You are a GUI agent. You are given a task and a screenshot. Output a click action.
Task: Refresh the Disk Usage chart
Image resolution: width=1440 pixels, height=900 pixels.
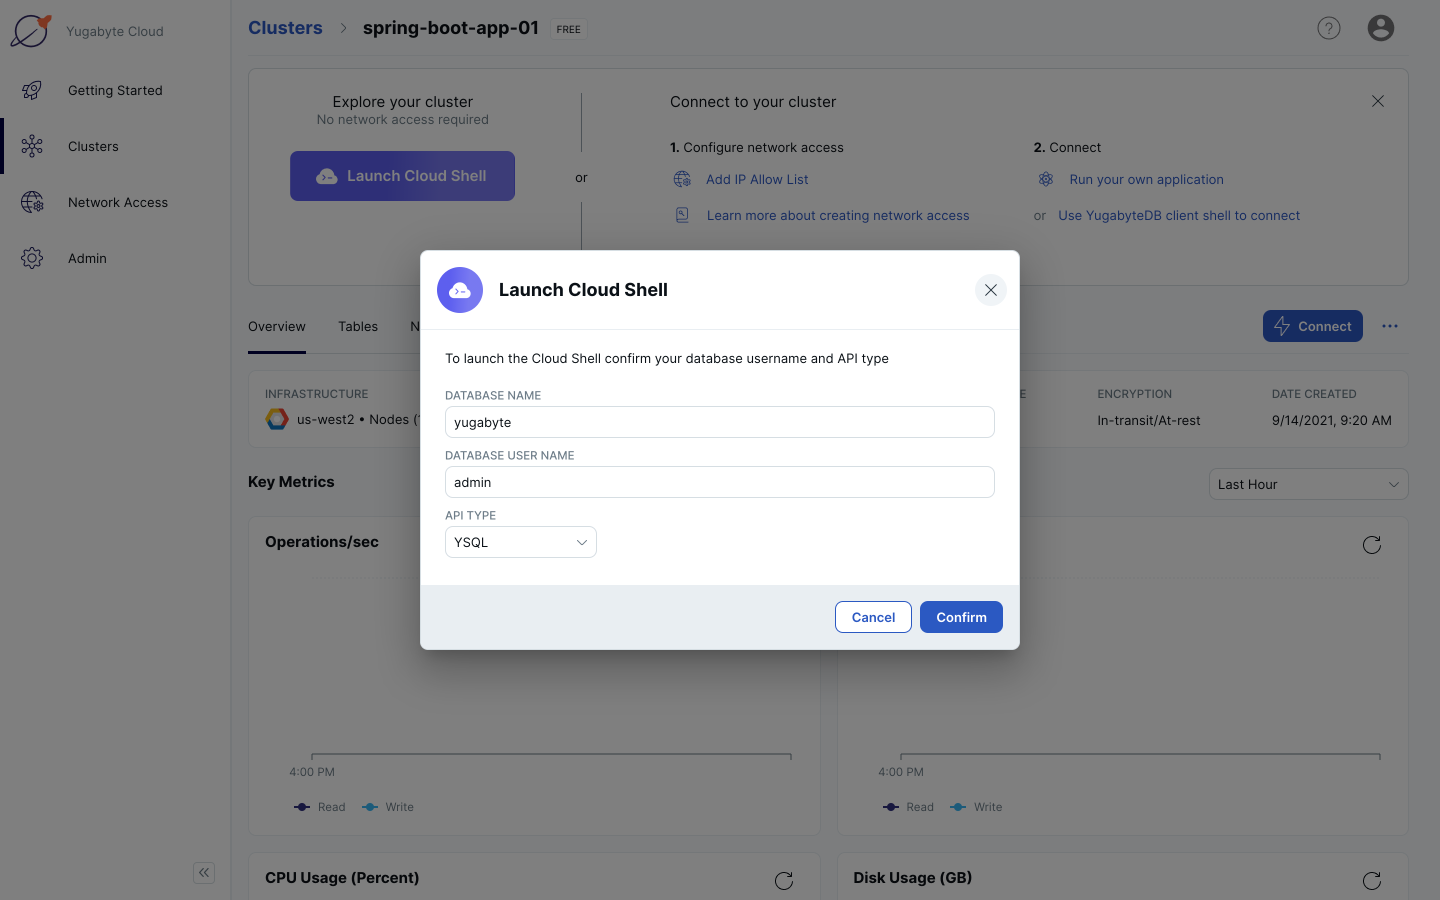point(1371,880)
